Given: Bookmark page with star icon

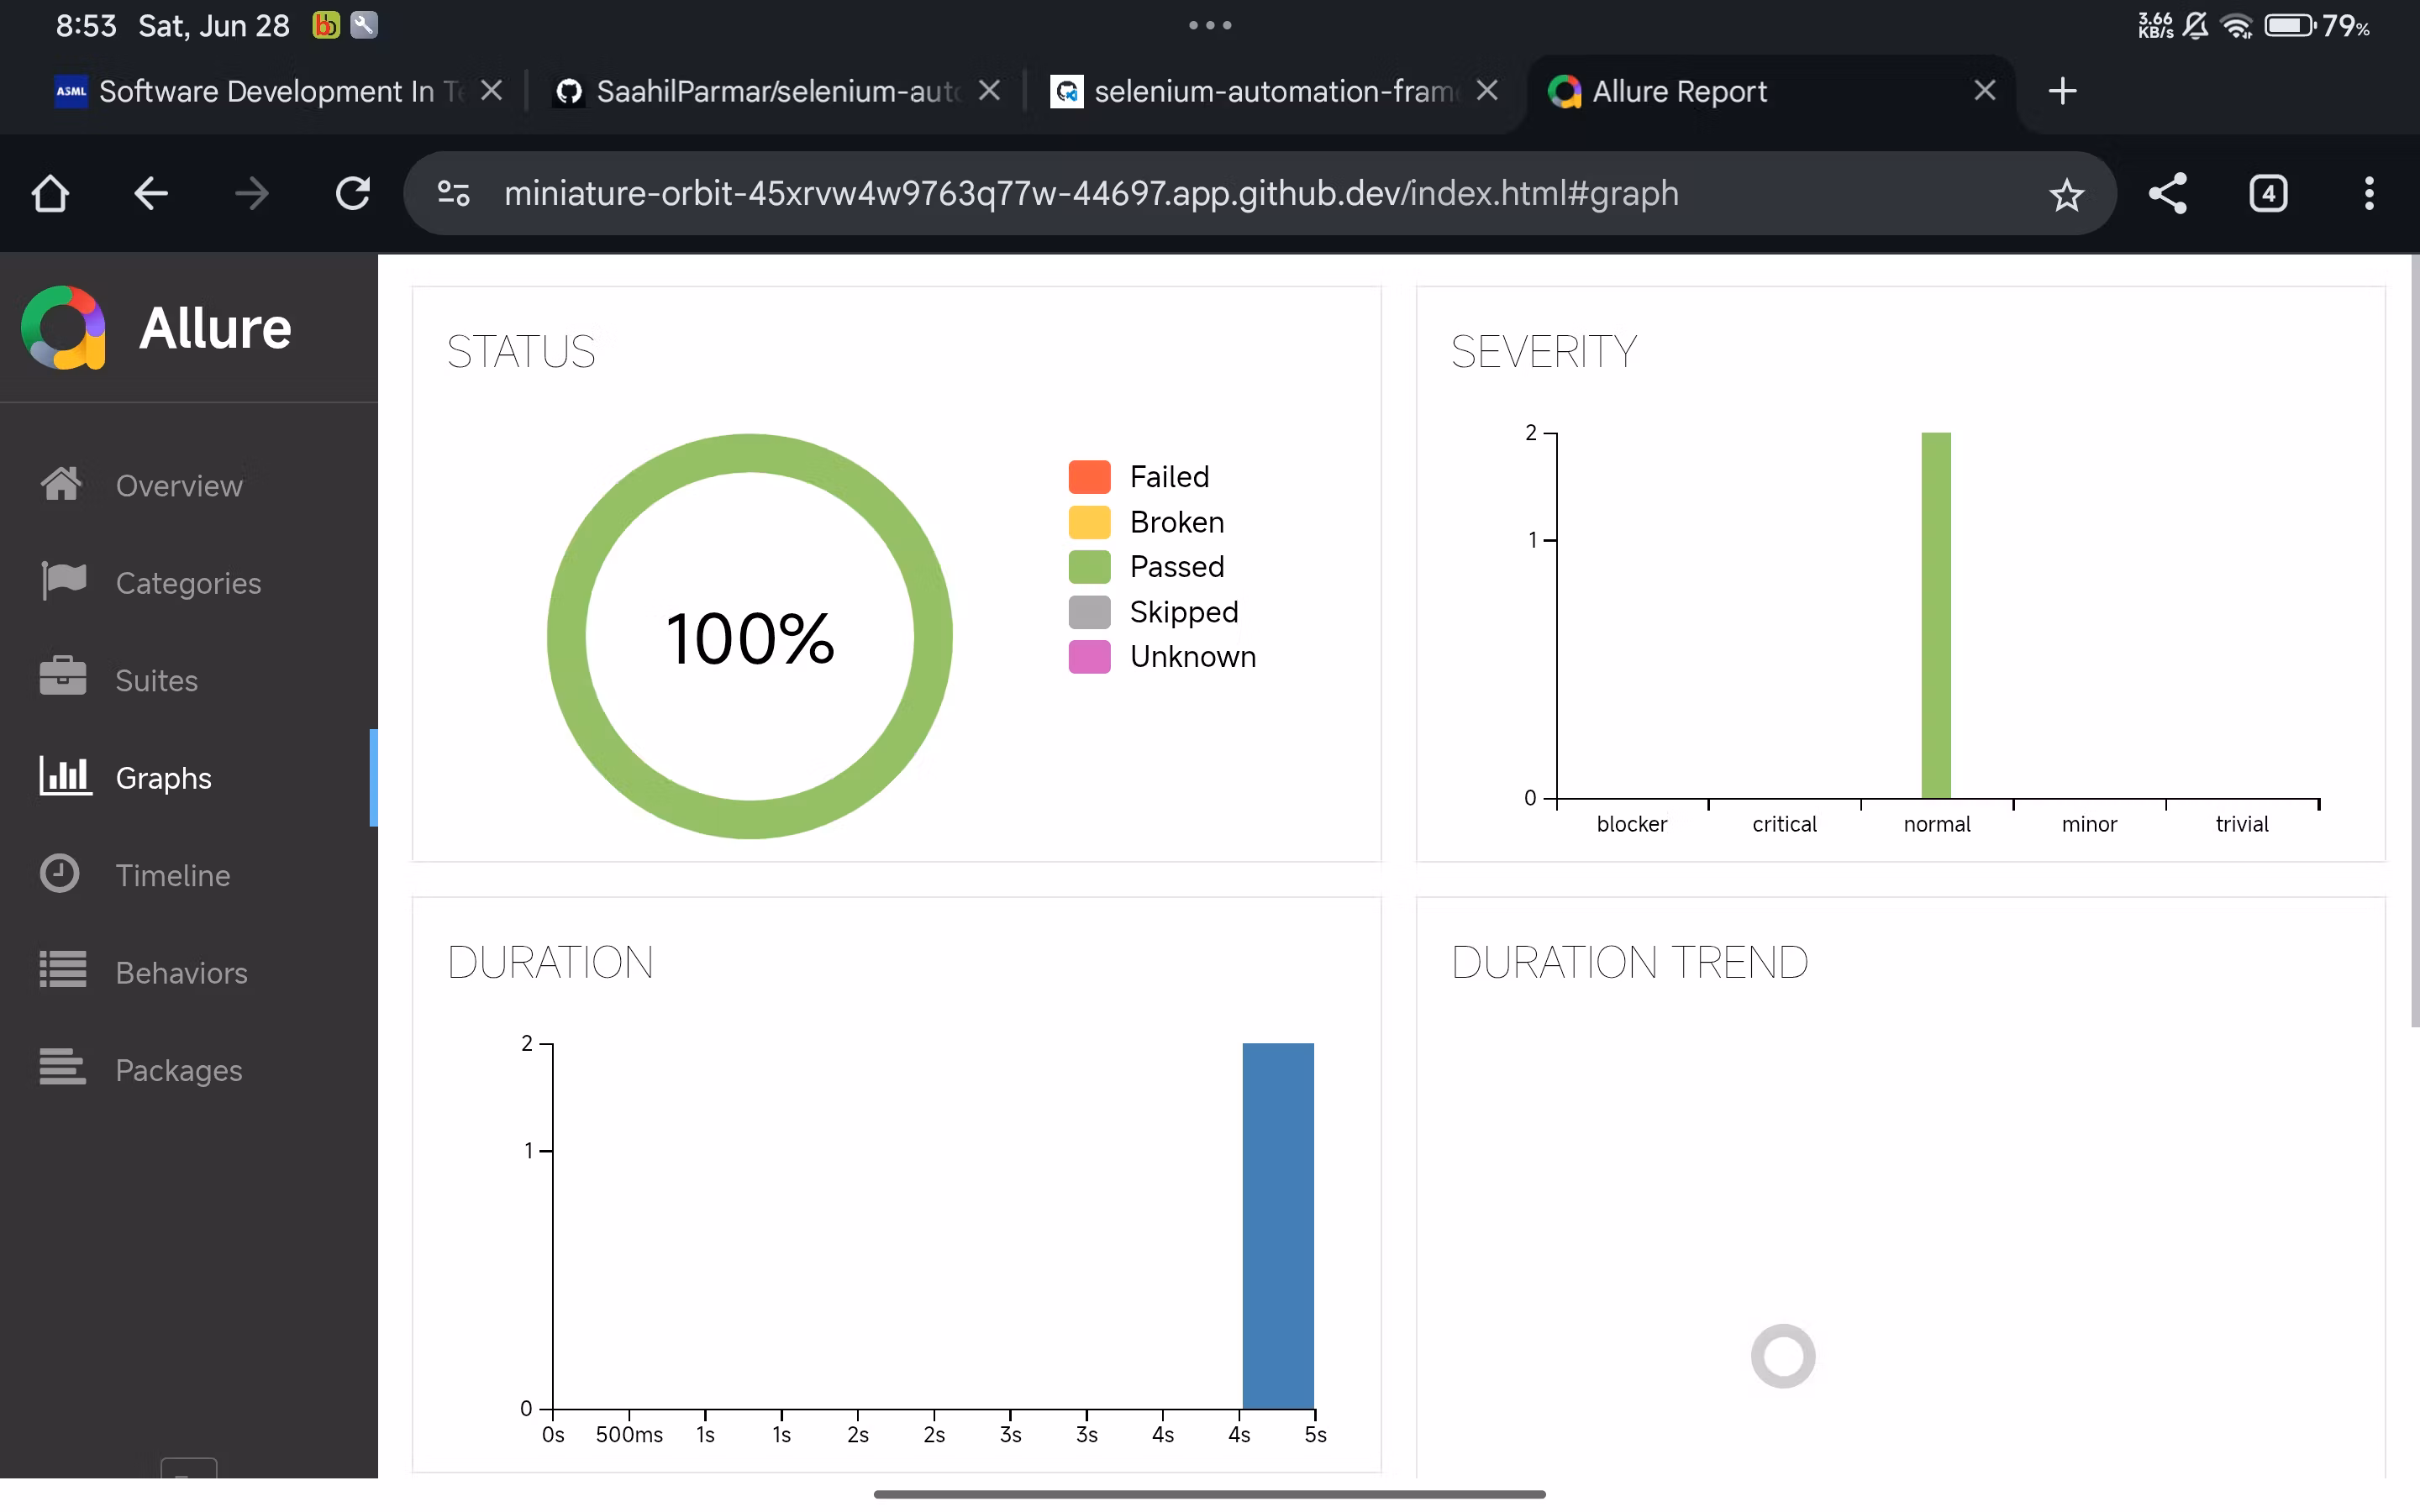Looking at the screenshot, I should 2066,194.
